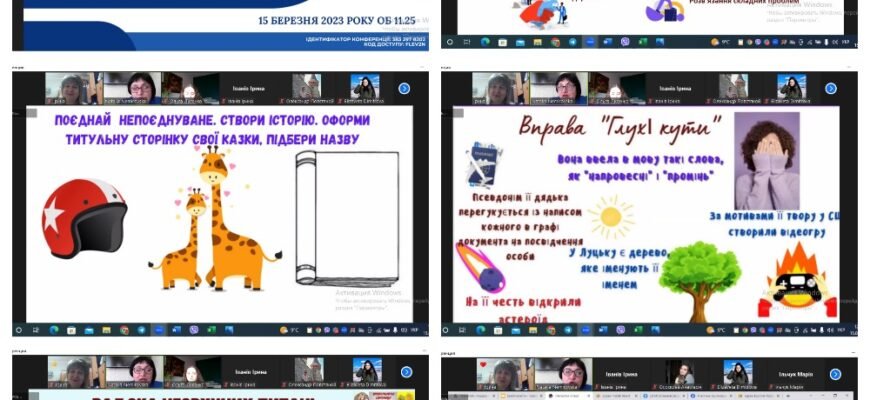Open Excel in "Глухі кути" screenshot taskbar
This screenshot has height=400, width=870.
coord(639,330)
